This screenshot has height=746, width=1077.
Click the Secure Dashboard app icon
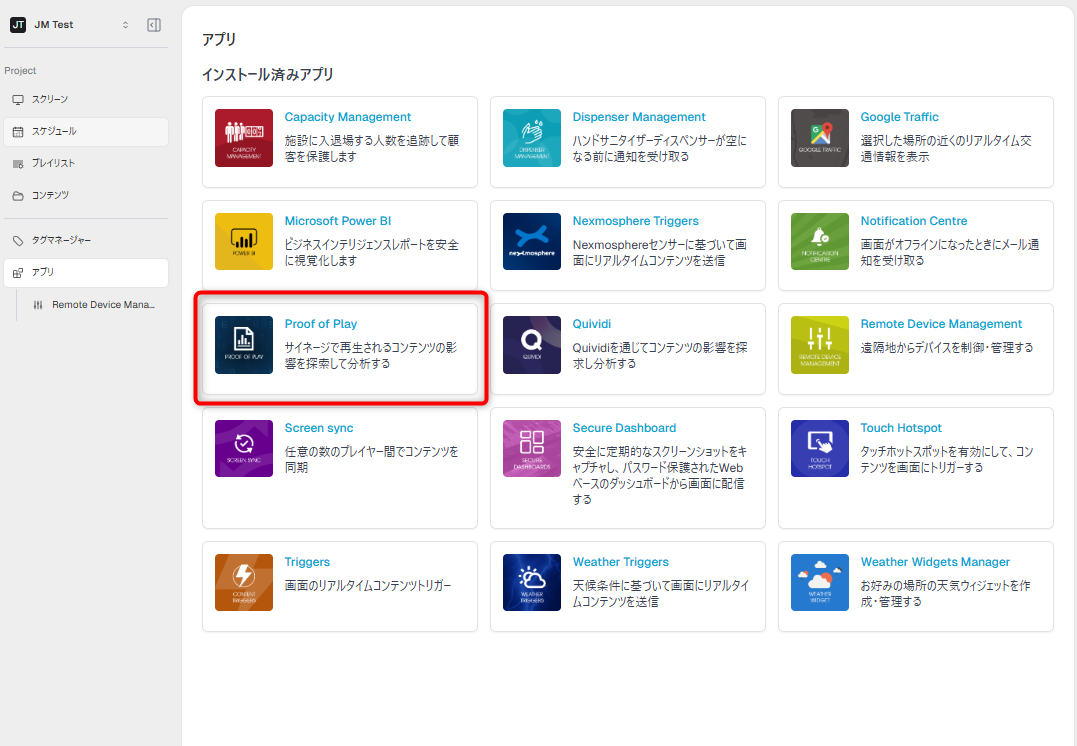coord(532,449)
